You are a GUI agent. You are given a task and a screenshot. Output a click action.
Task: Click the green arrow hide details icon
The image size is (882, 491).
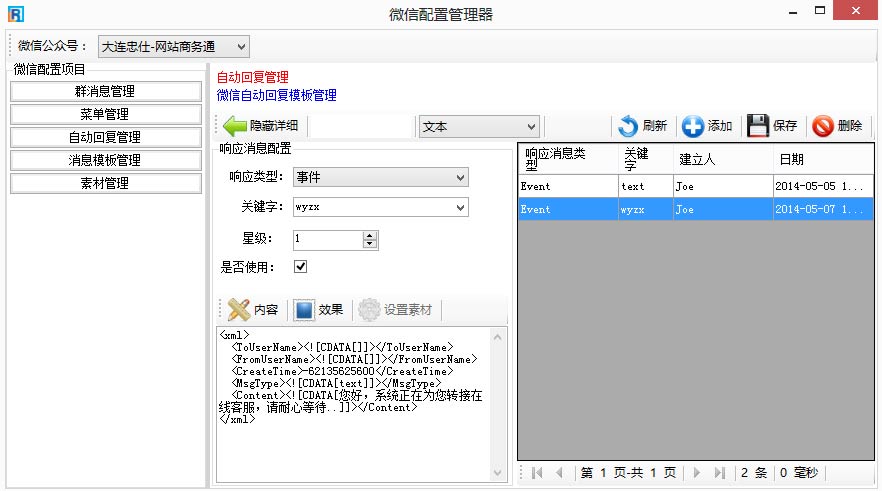(x=235, y=126)
